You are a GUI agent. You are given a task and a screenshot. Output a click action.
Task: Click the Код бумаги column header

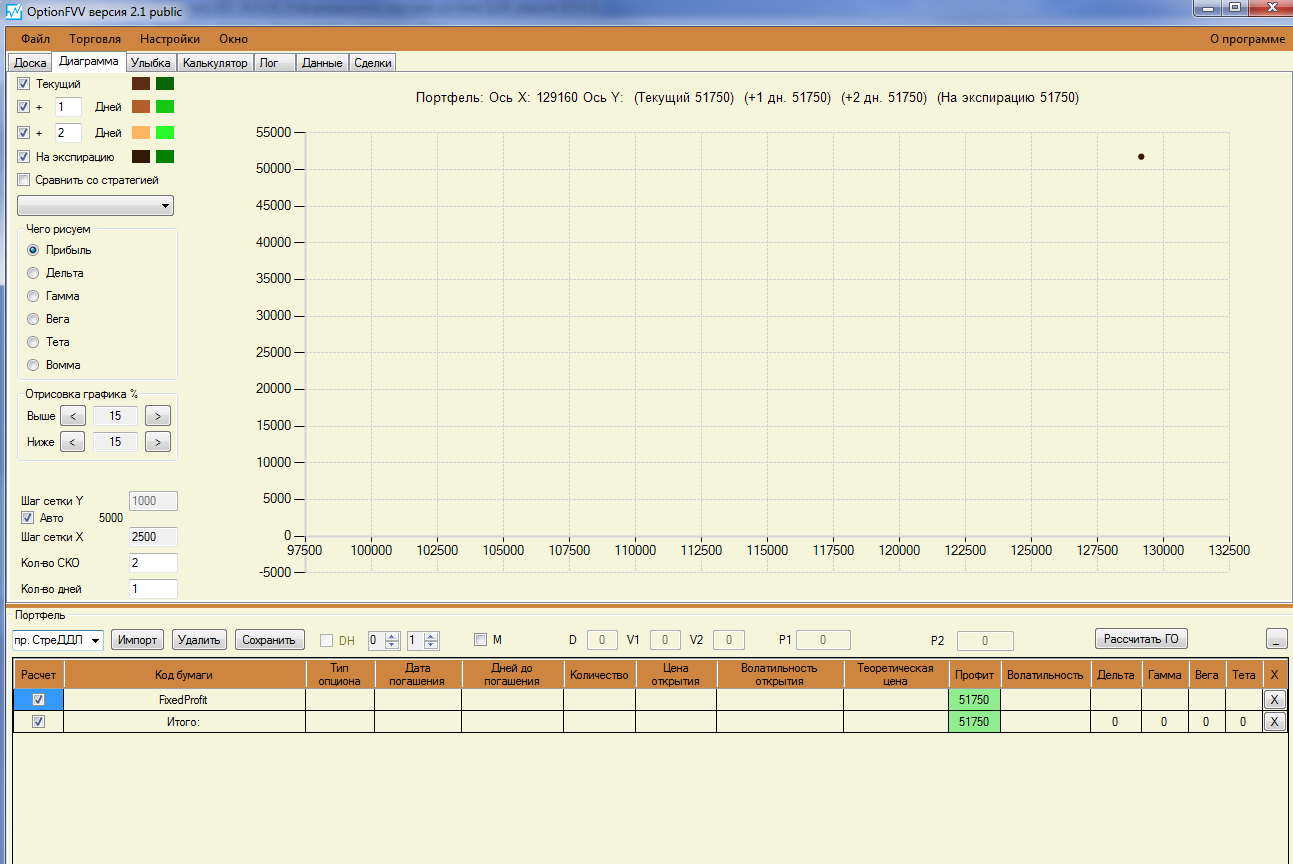pyautogui.click(x=184, y=675)
